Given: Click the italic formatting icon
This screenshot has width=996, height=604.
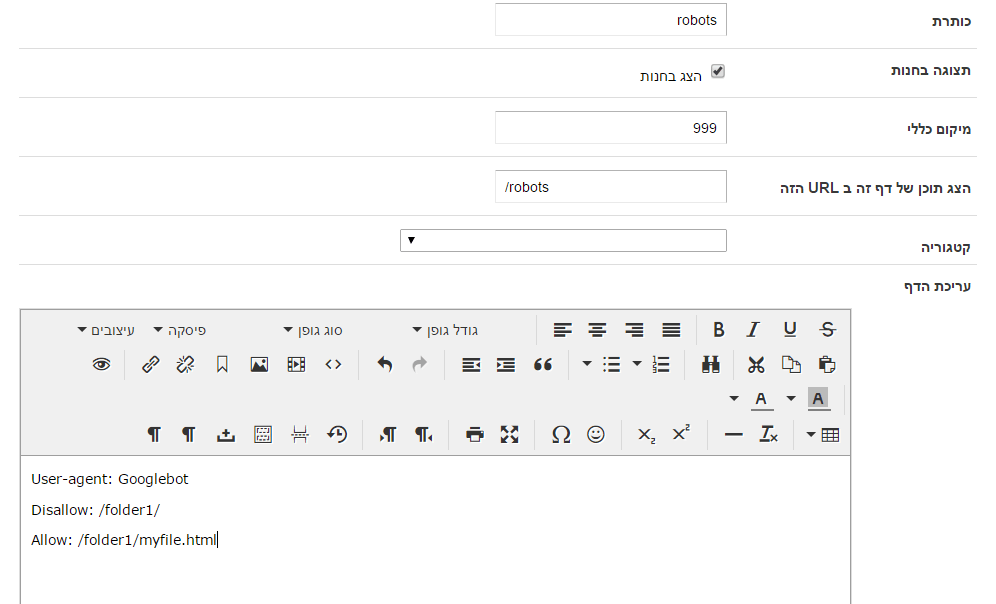Looking at the screenshot, I should 754,330.
